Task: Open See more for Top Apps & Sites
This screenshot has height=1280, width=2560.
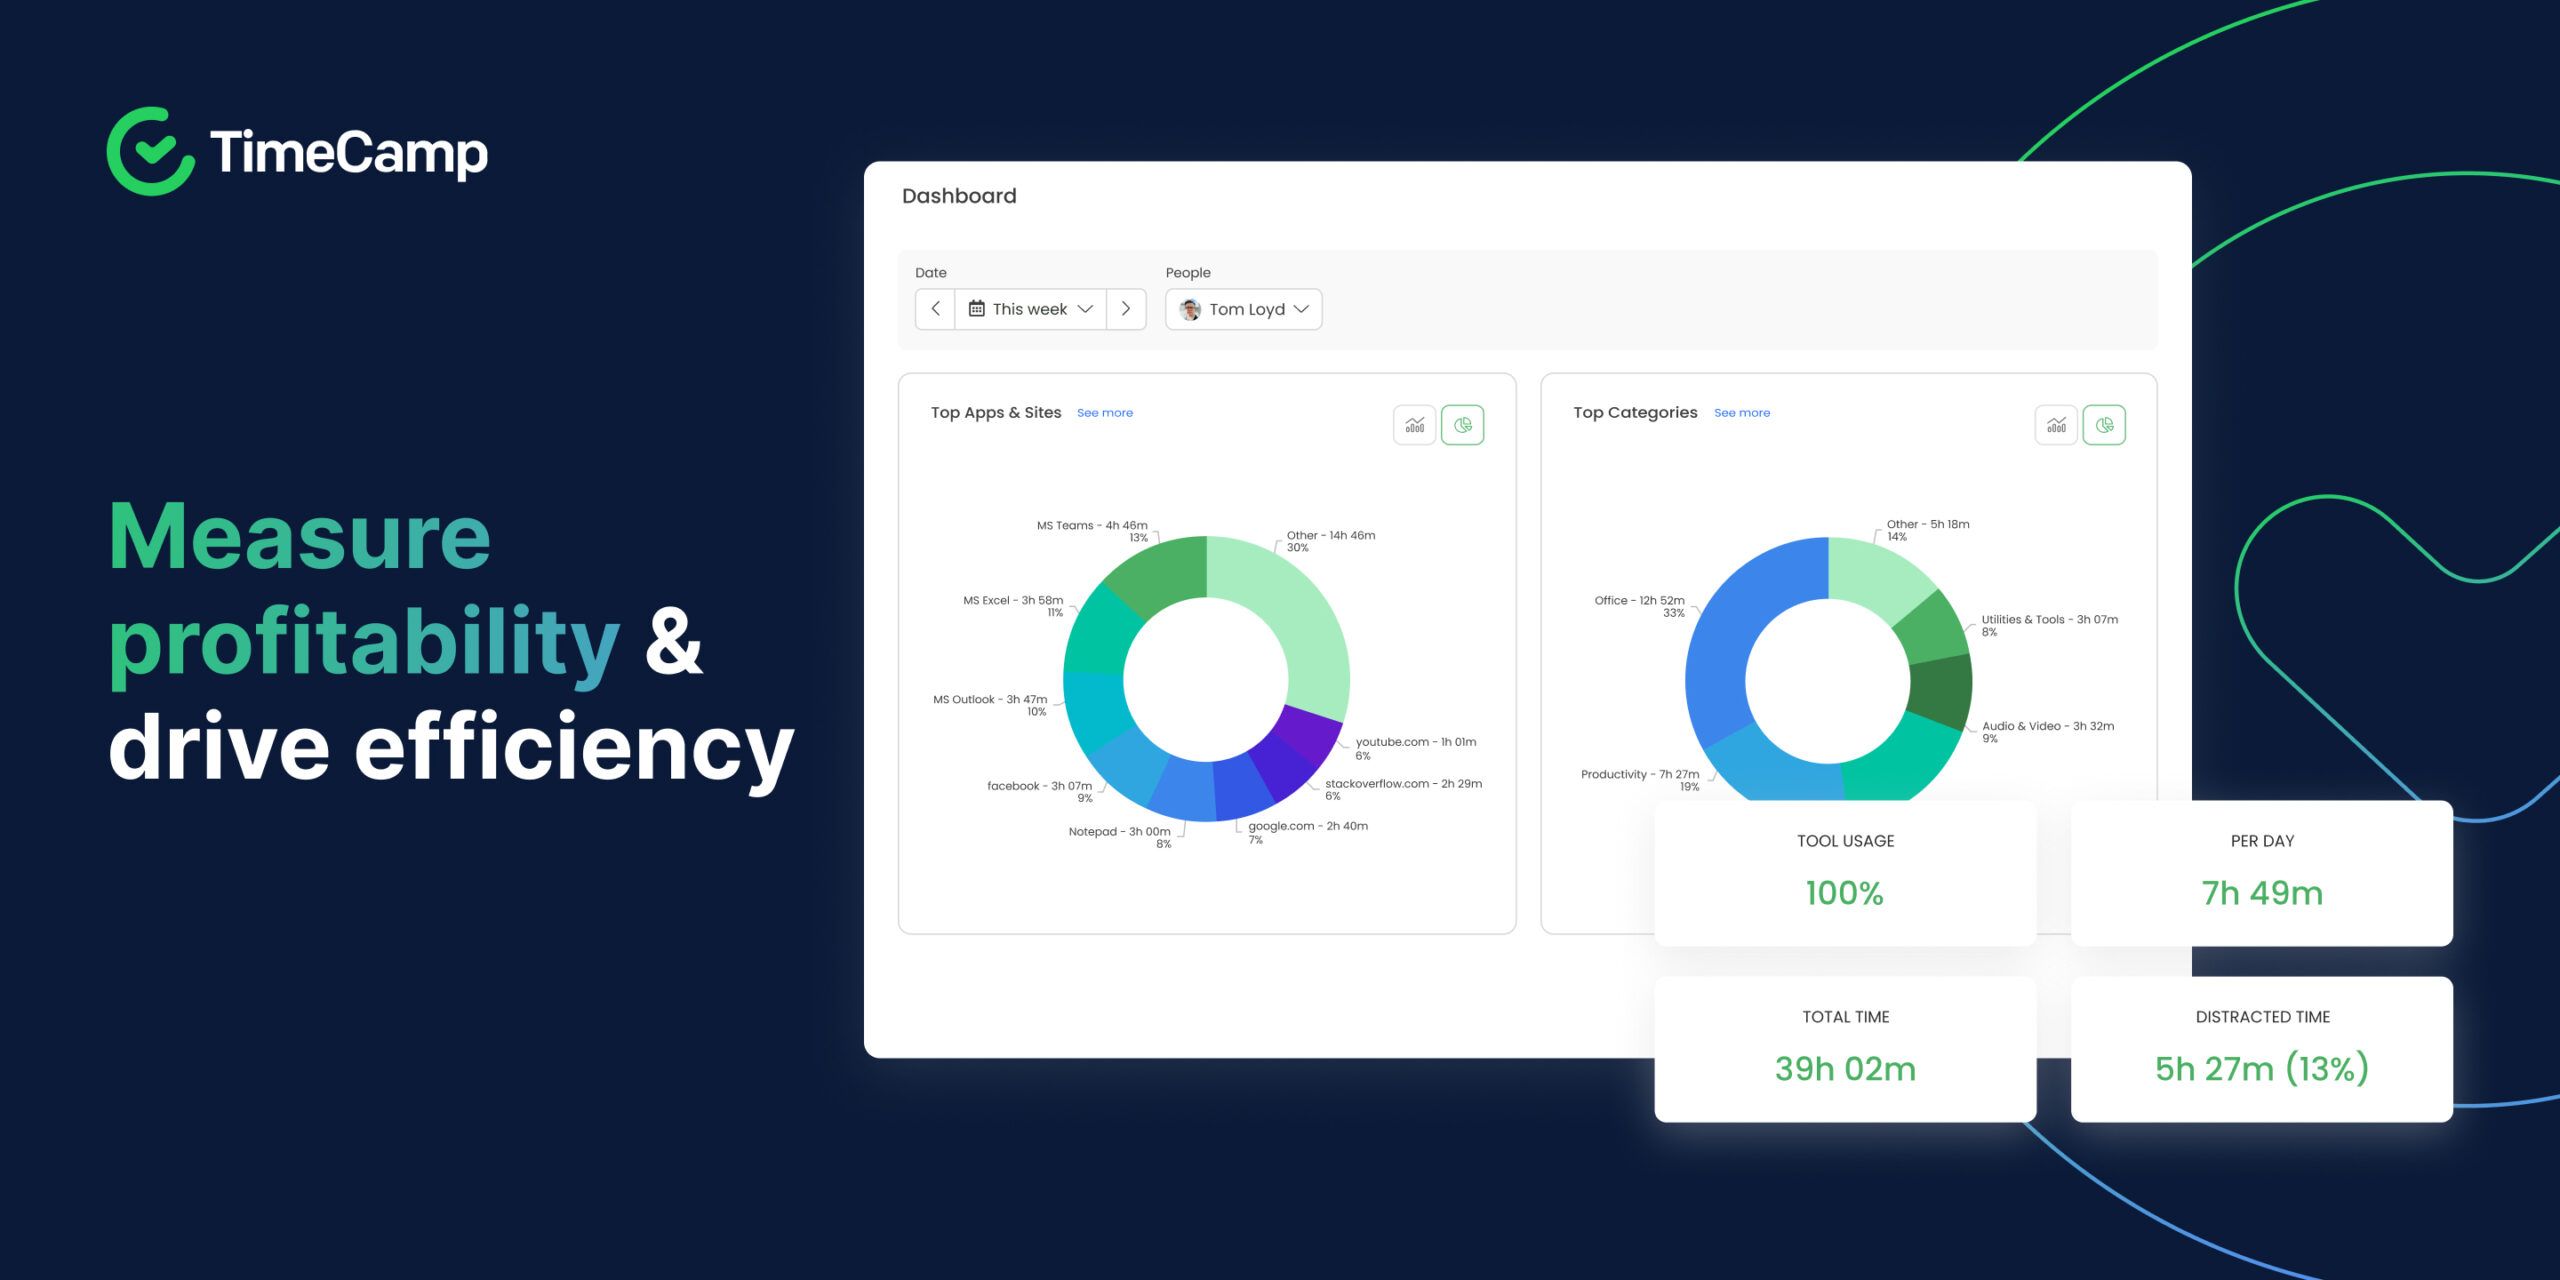Action: coord(1104,413)
